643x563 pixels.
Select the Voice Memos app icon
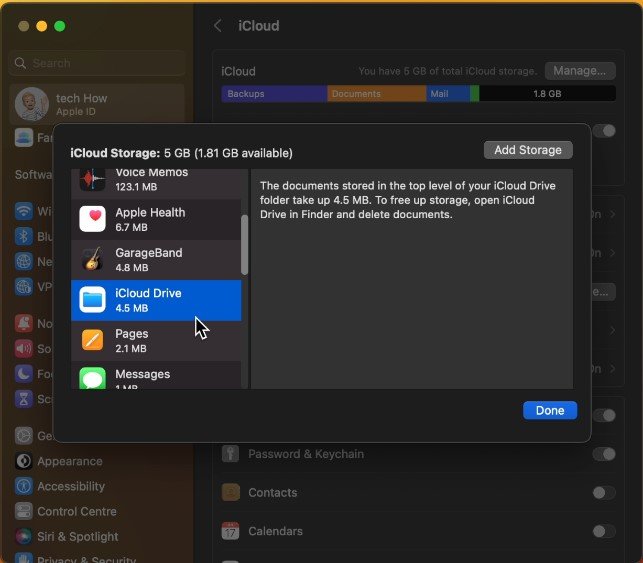93,179
